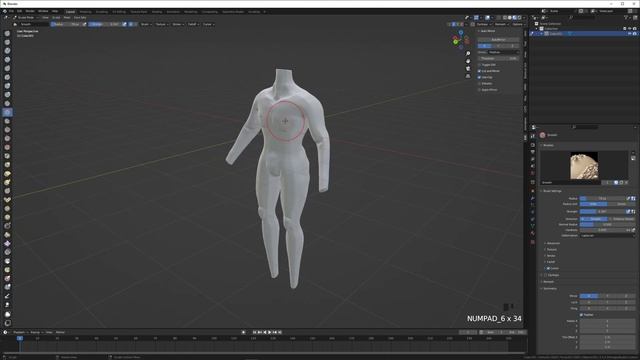
Task: Select Scene radius unit button
Action: pos(621,204)
